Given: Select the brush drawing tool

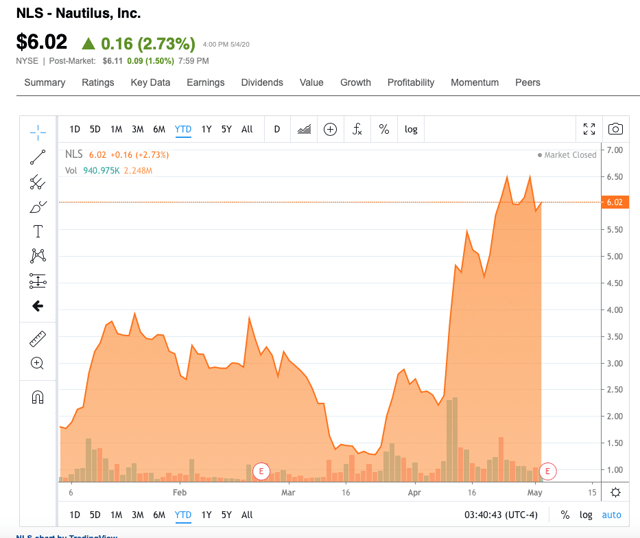Looking at the screenshot, I should 38,207.
